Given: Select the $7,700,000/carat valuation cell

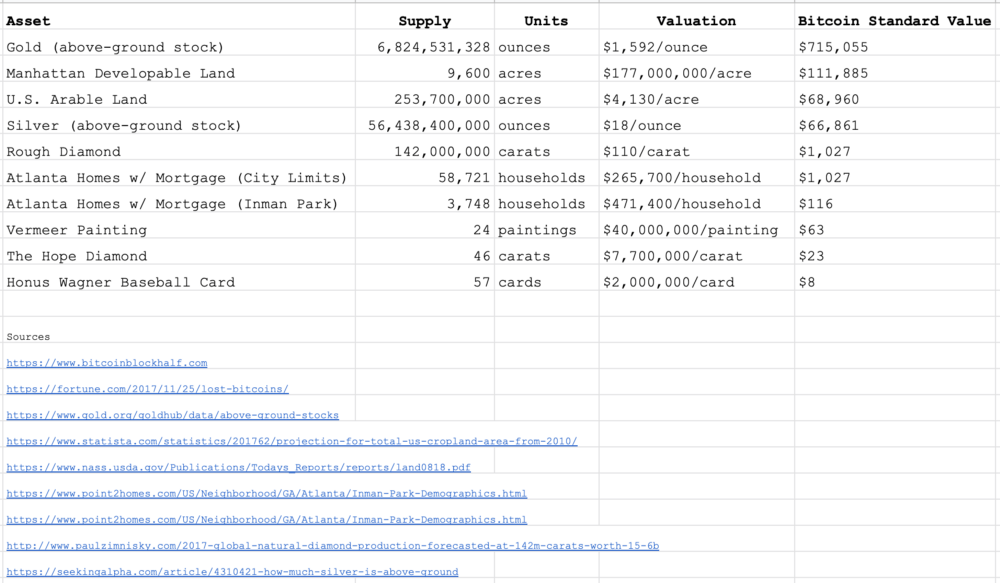Looking at the screenshot, I should [696, 256].
